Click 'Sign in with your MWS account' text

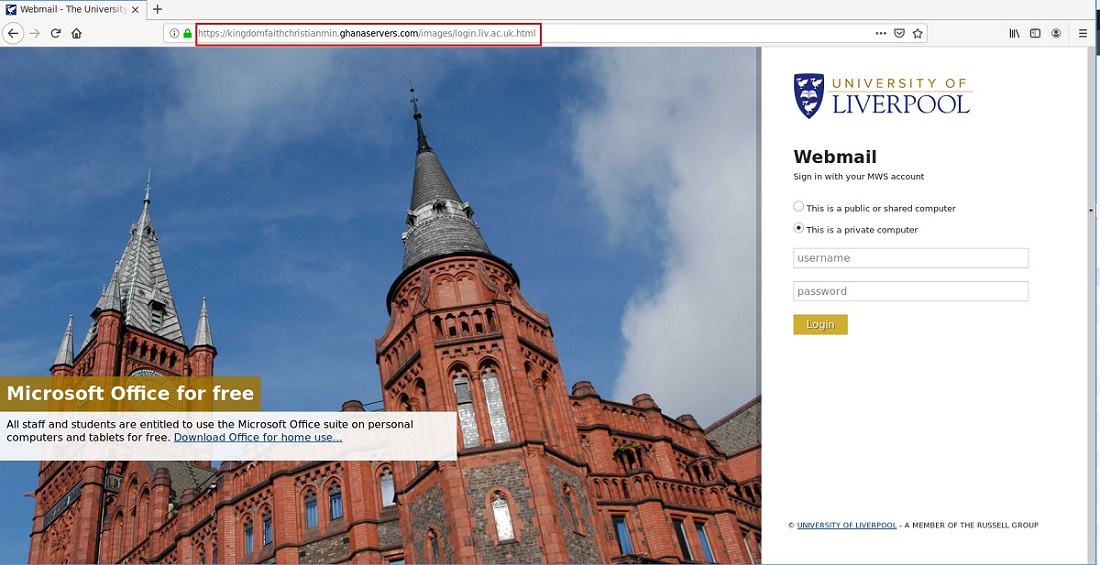859,177
